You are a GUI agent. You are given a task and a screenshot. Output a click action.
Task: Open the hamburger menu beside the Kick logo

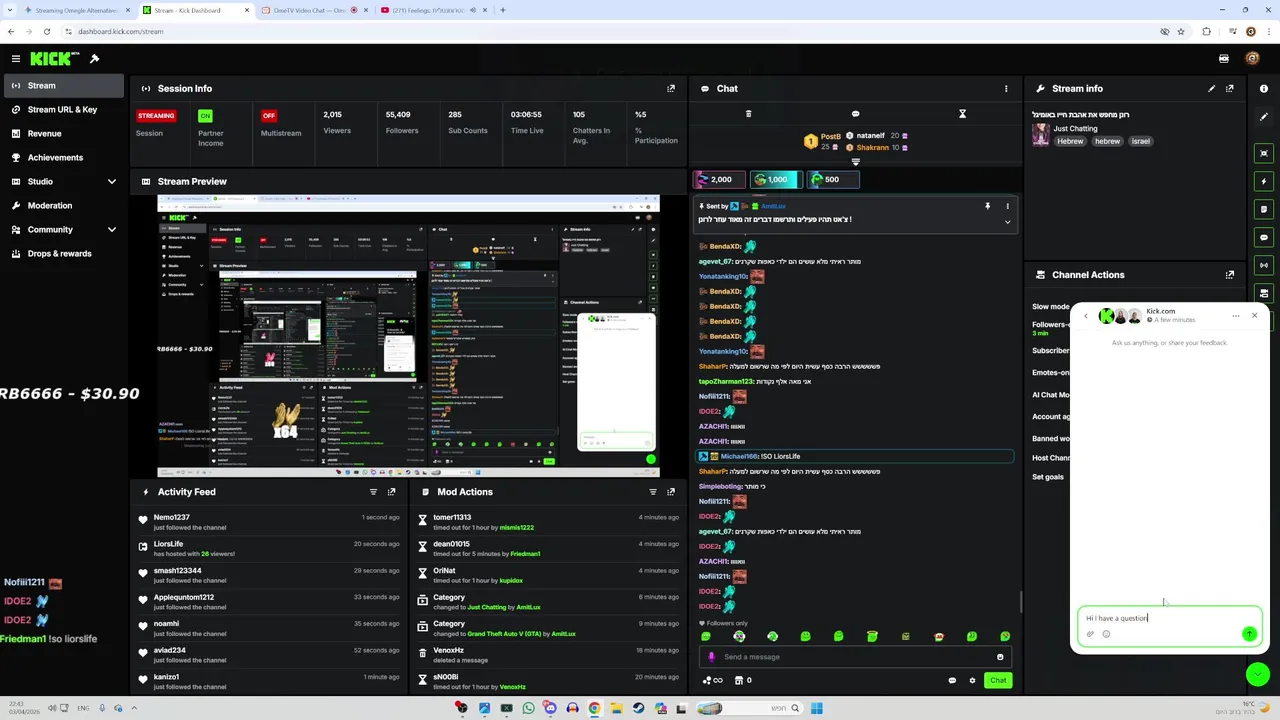point(15,59)
